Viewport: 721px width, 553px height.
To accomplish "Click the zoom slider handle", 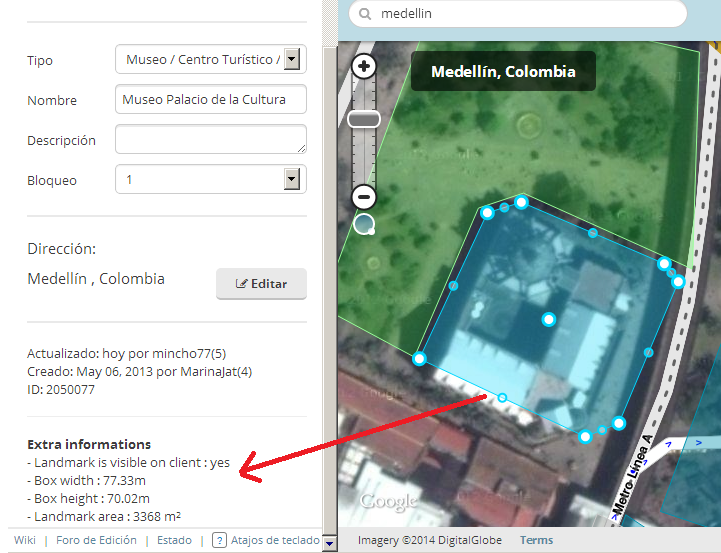I will [364, 120].
